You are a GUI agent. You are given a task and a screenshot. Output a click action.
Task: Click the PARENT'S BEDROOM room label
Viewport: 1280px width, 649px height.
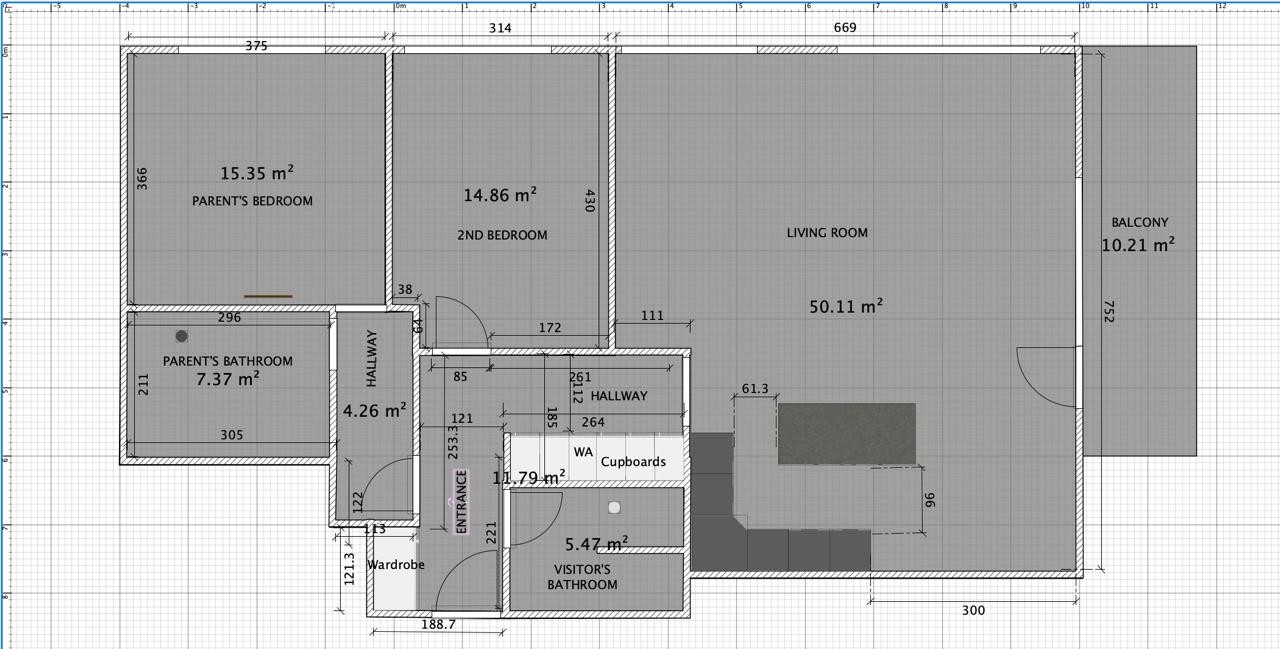(252, 201)
